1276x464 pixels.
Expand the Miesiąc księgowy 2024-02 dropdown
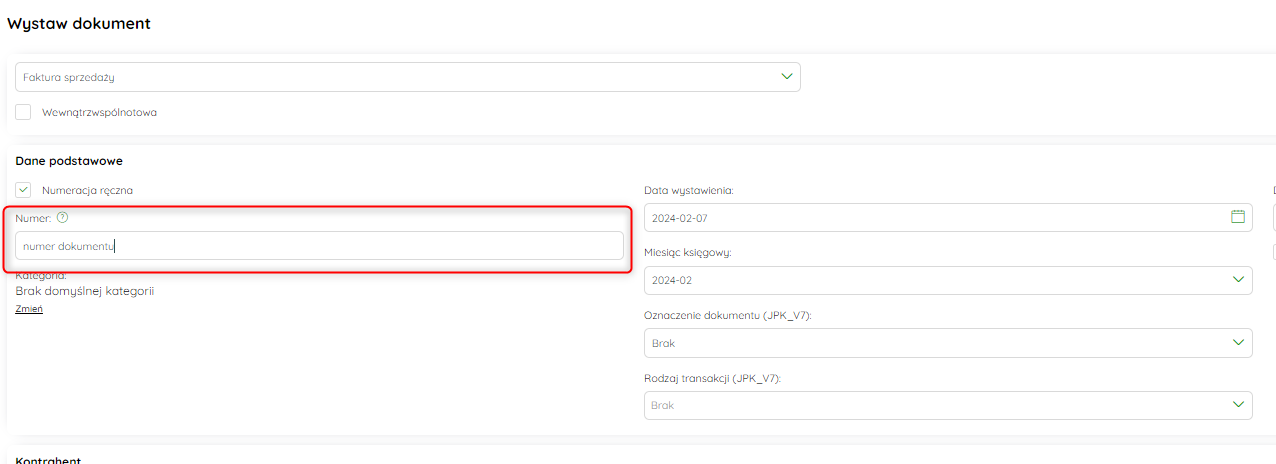pyautogui.click(x=948, y=280)
